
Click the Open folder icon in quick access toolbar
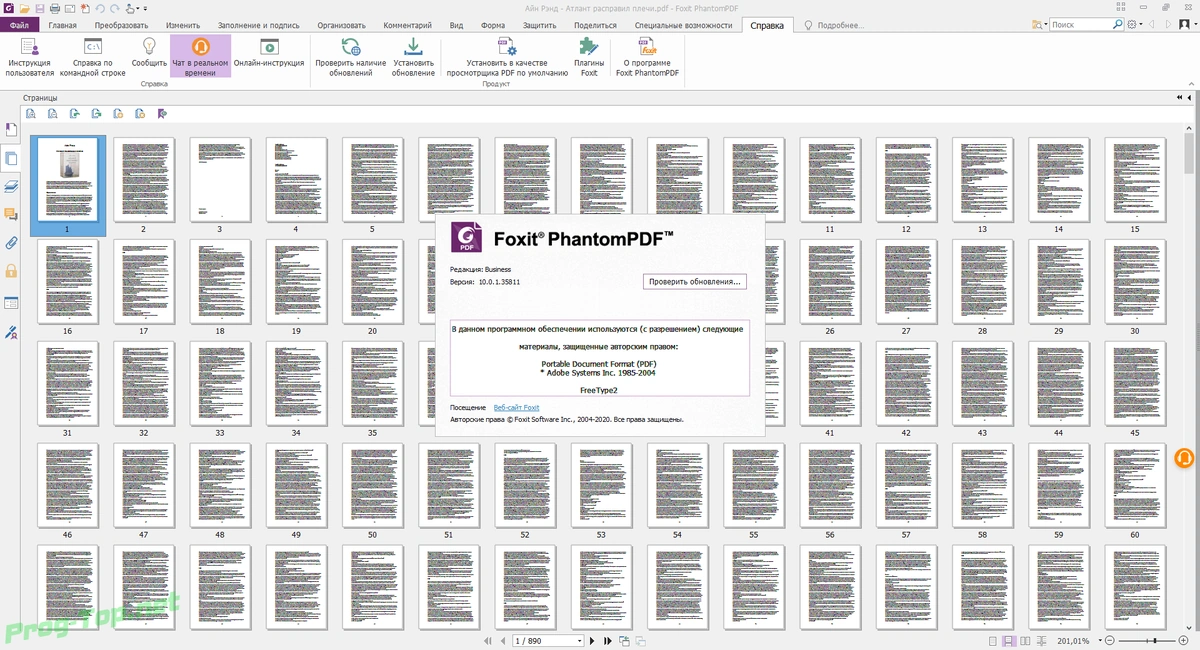pyautogui.click(x=25, y=9)
